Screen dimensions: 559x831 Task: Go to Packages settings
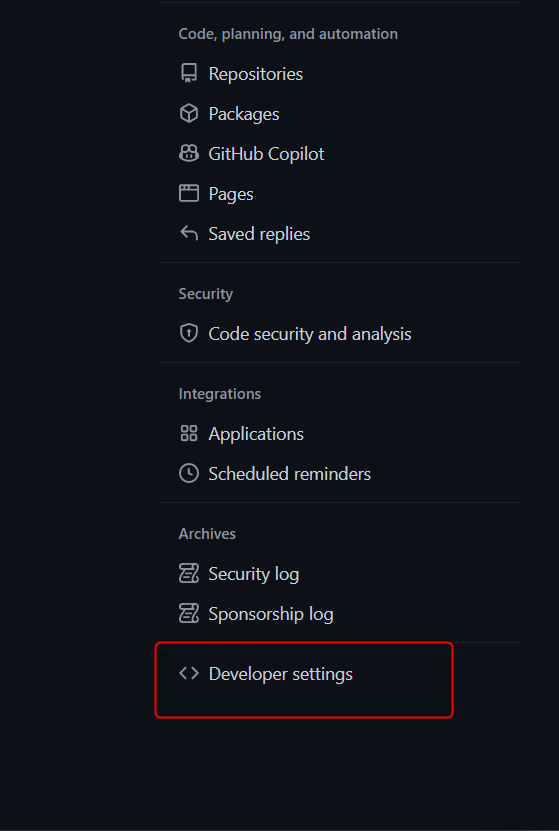coord(244,114)
